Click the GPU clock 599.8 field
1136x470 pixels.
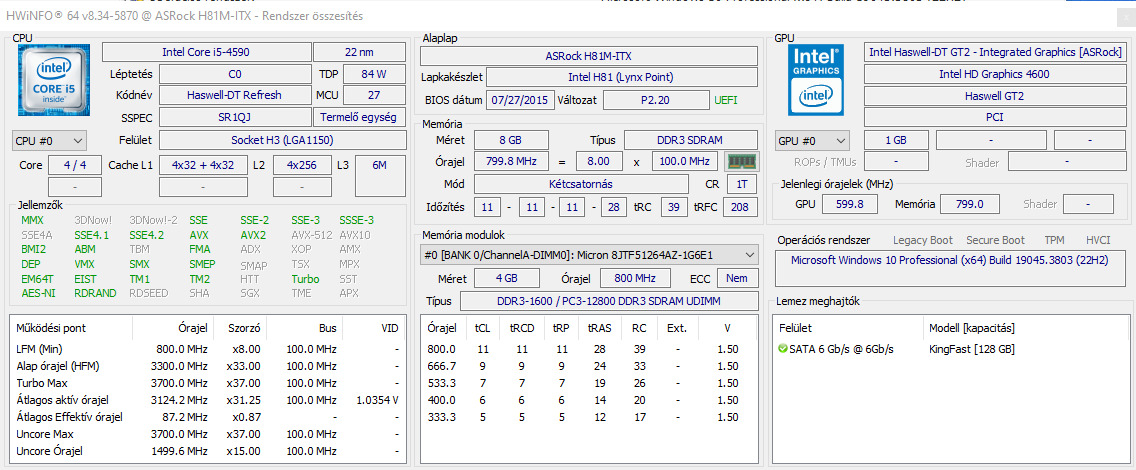(851, 205)
